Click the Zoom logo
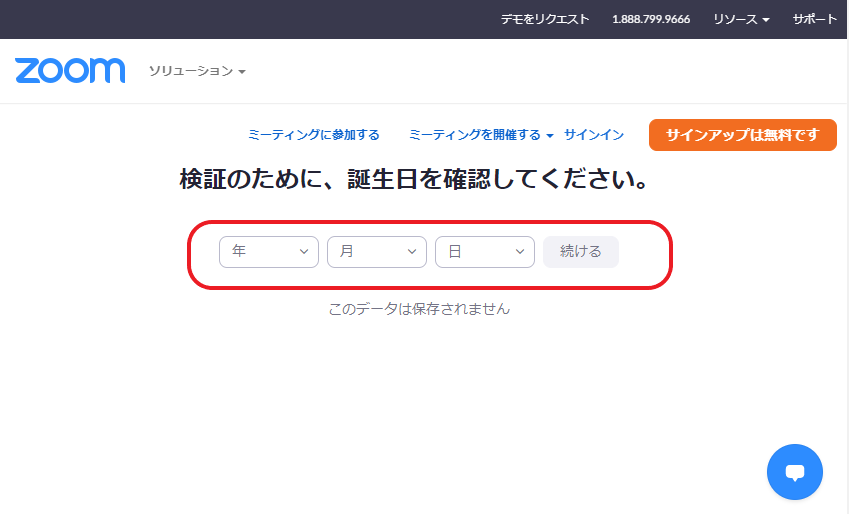 pos(70,70)
